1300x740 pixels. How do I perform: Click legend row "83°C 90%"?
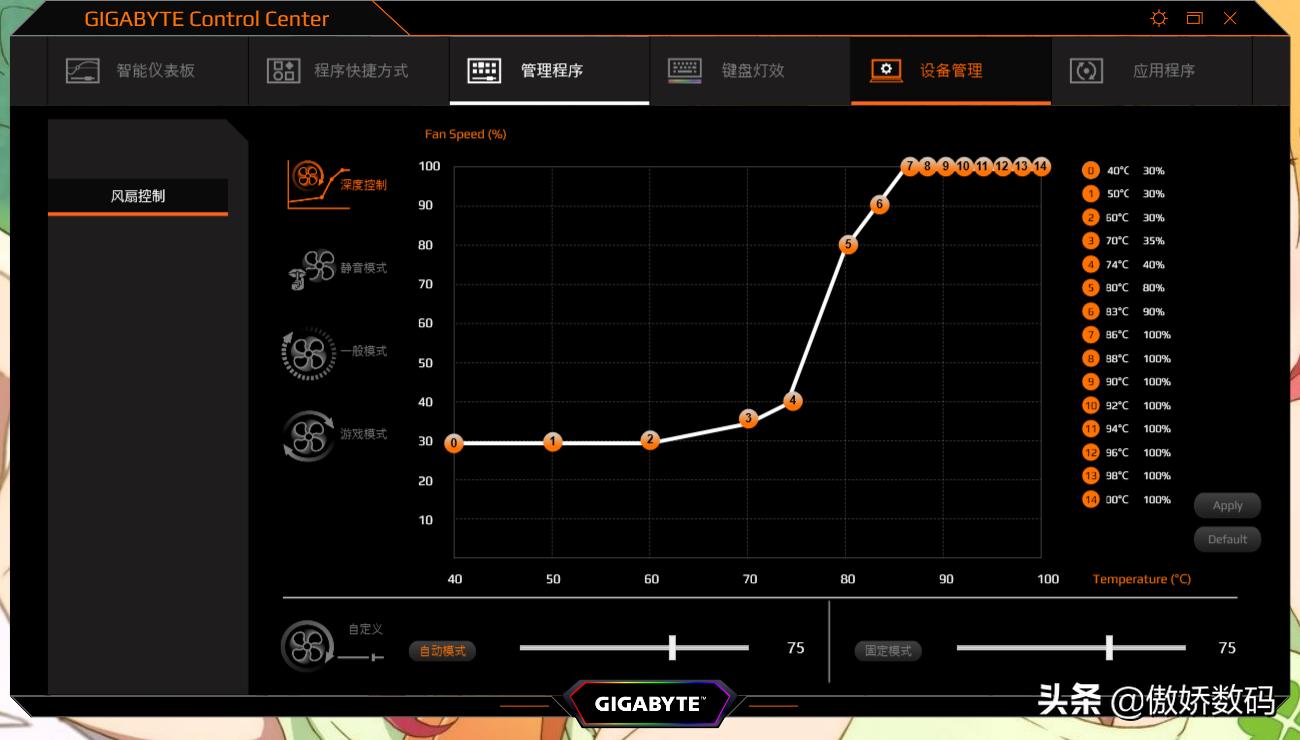click(1124, 312)
